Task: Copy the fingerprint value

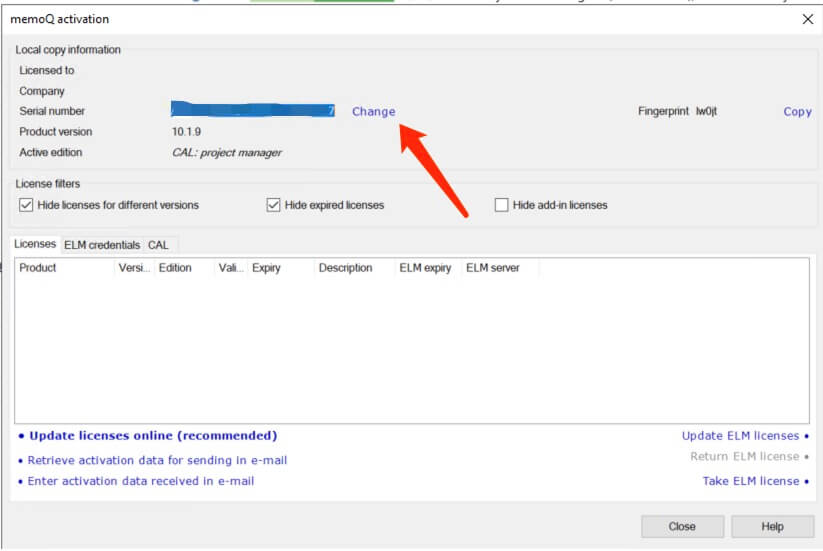Action: [x=796, y=112]
